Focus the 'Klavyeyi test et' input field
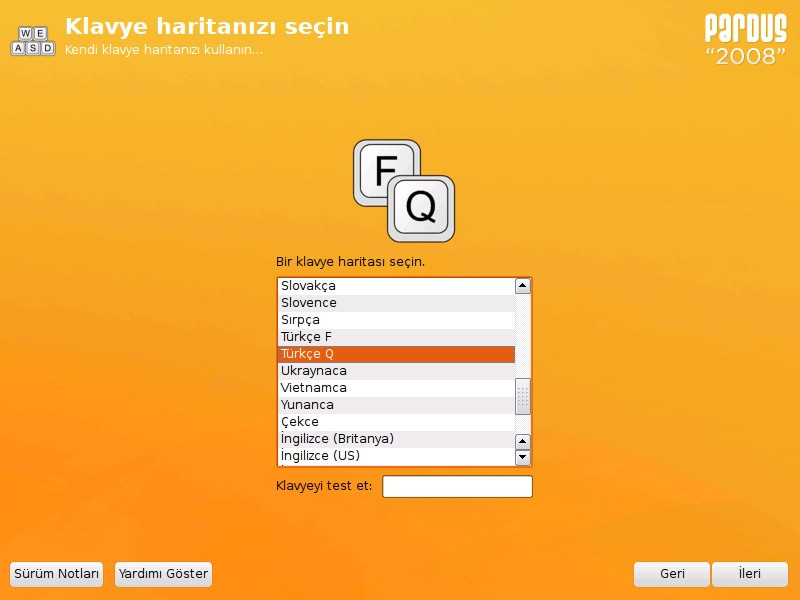The image size is (800, 600). [457, 486]
